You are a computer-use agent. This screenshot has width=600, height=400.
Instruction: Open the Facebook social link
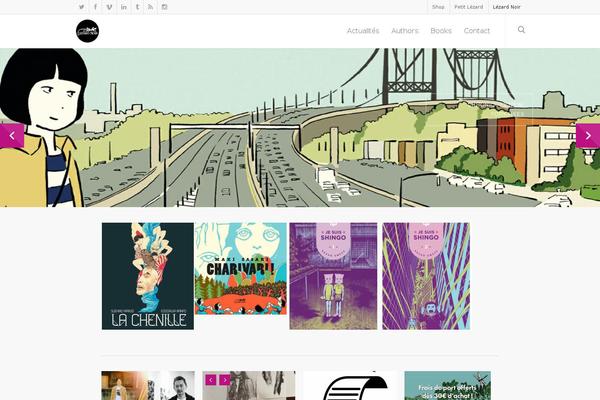(x=95, y=7)
